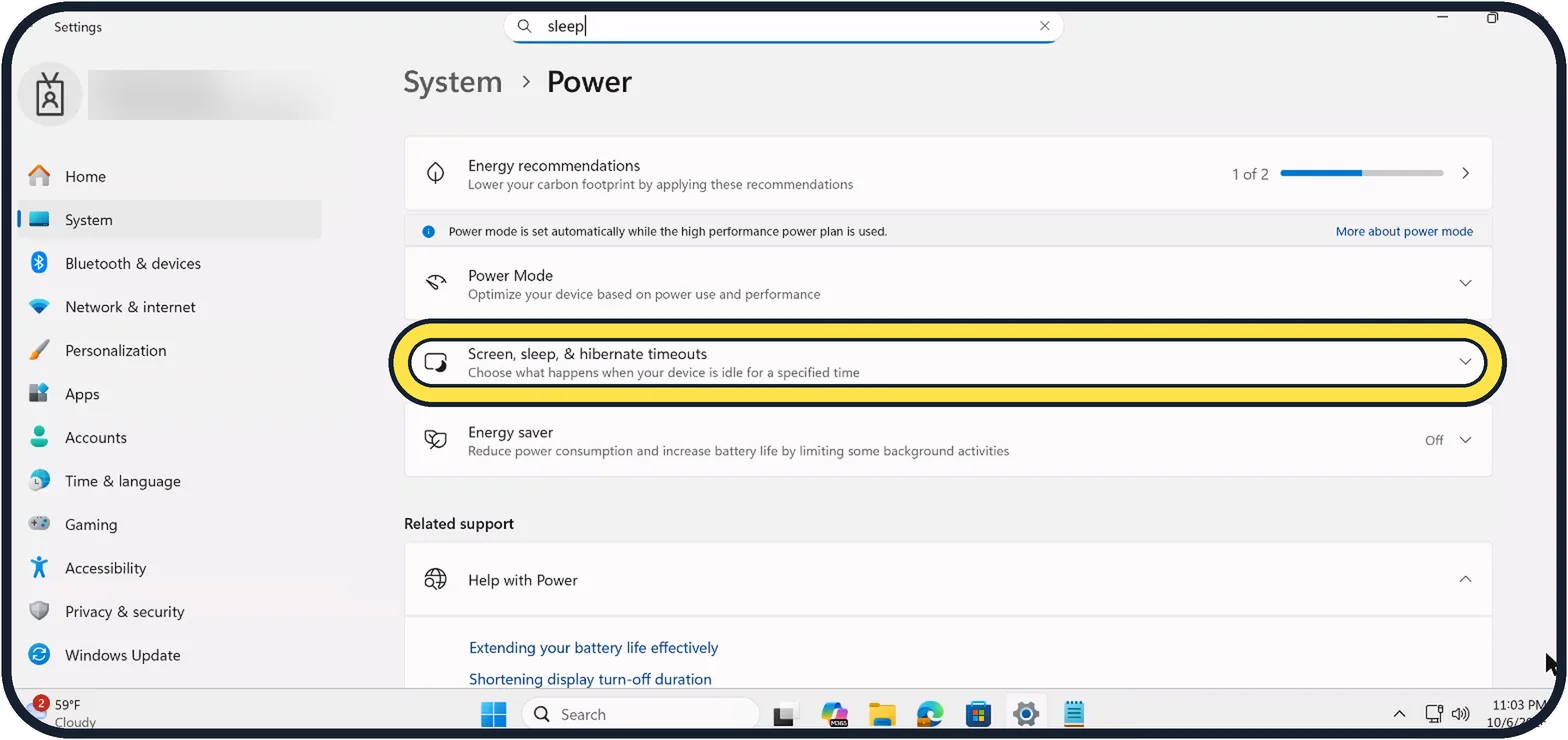Viewport: 1568px width, 740px height.
Task: Click the taskbar volume icon
Action: 1460,714
